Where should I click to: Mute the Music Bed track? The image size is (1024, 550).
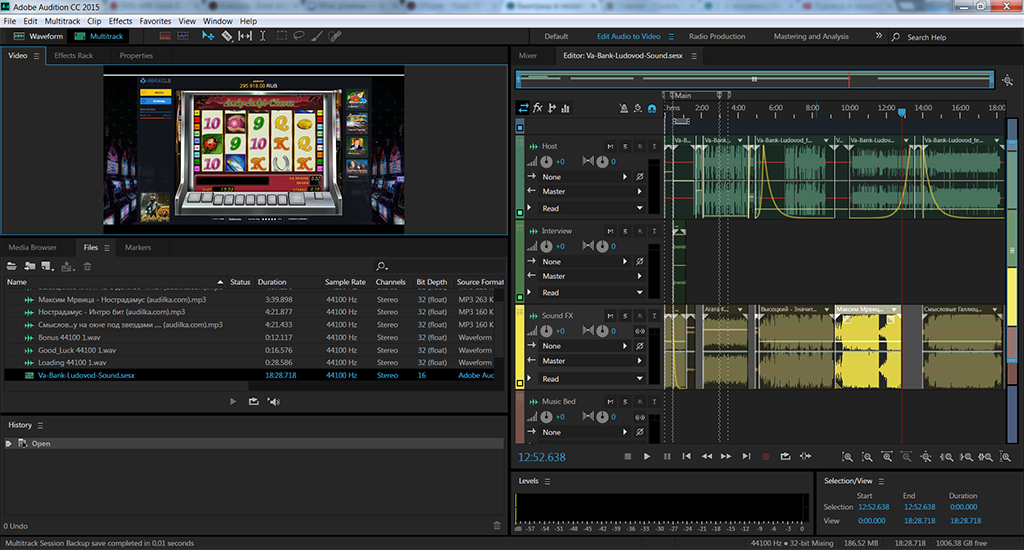click(610, 402)
